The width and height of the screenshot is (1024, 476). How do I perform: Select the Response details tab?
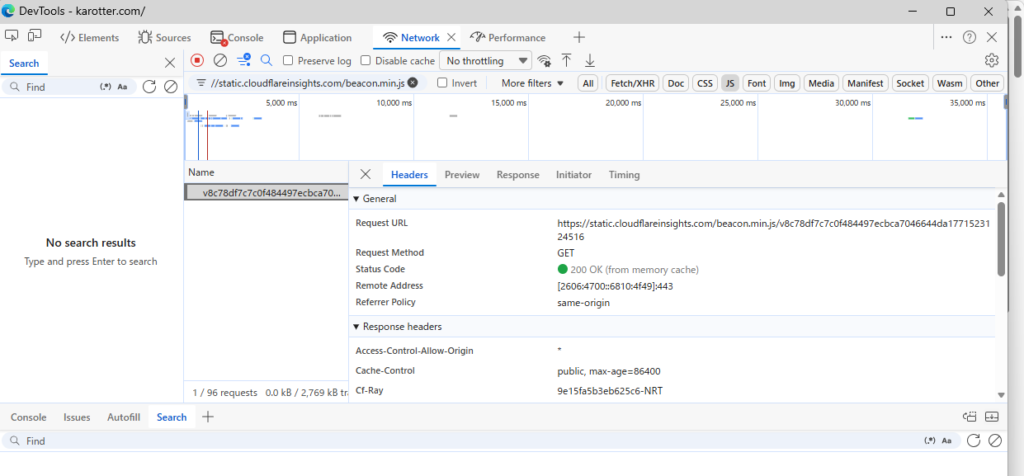pos(518,174)
